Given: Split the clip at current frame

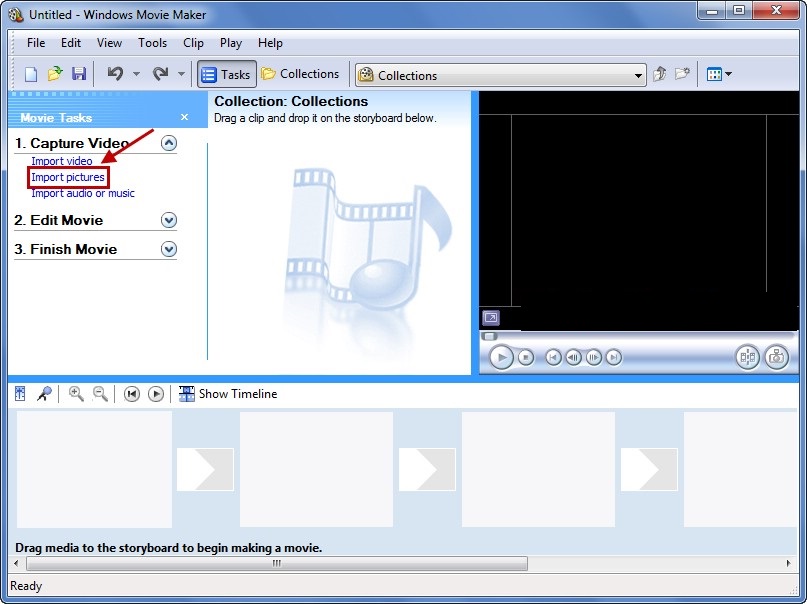Looking at the screenshot, I should tap(747, 357).
